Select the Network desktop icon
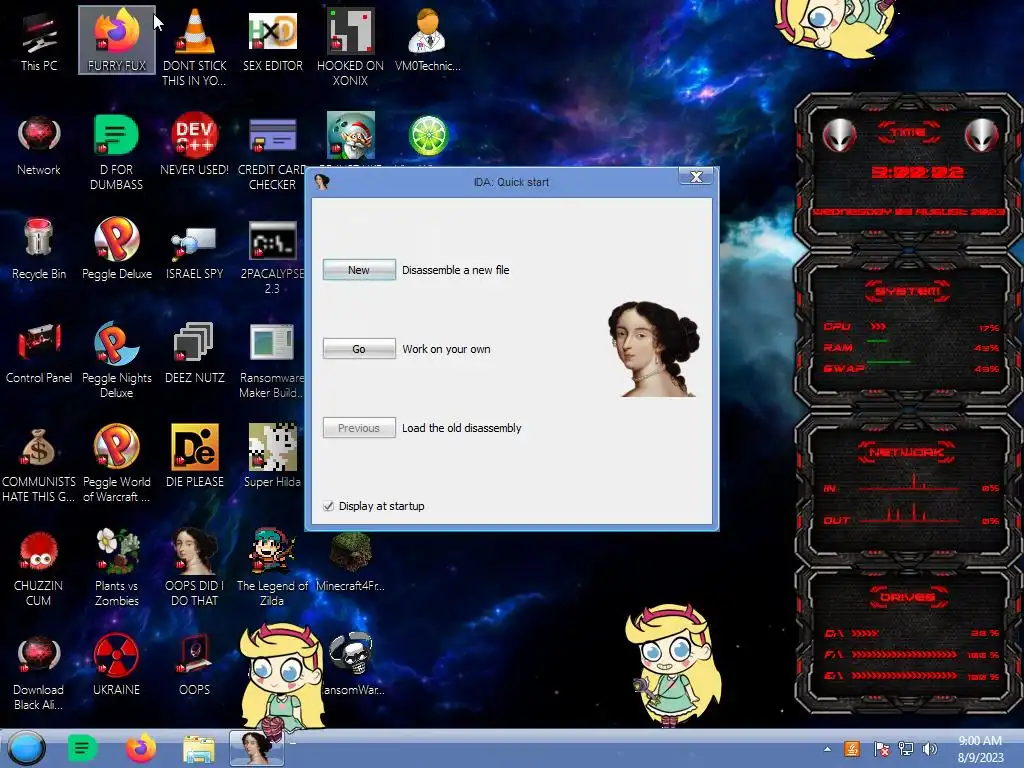 (39, 145)
